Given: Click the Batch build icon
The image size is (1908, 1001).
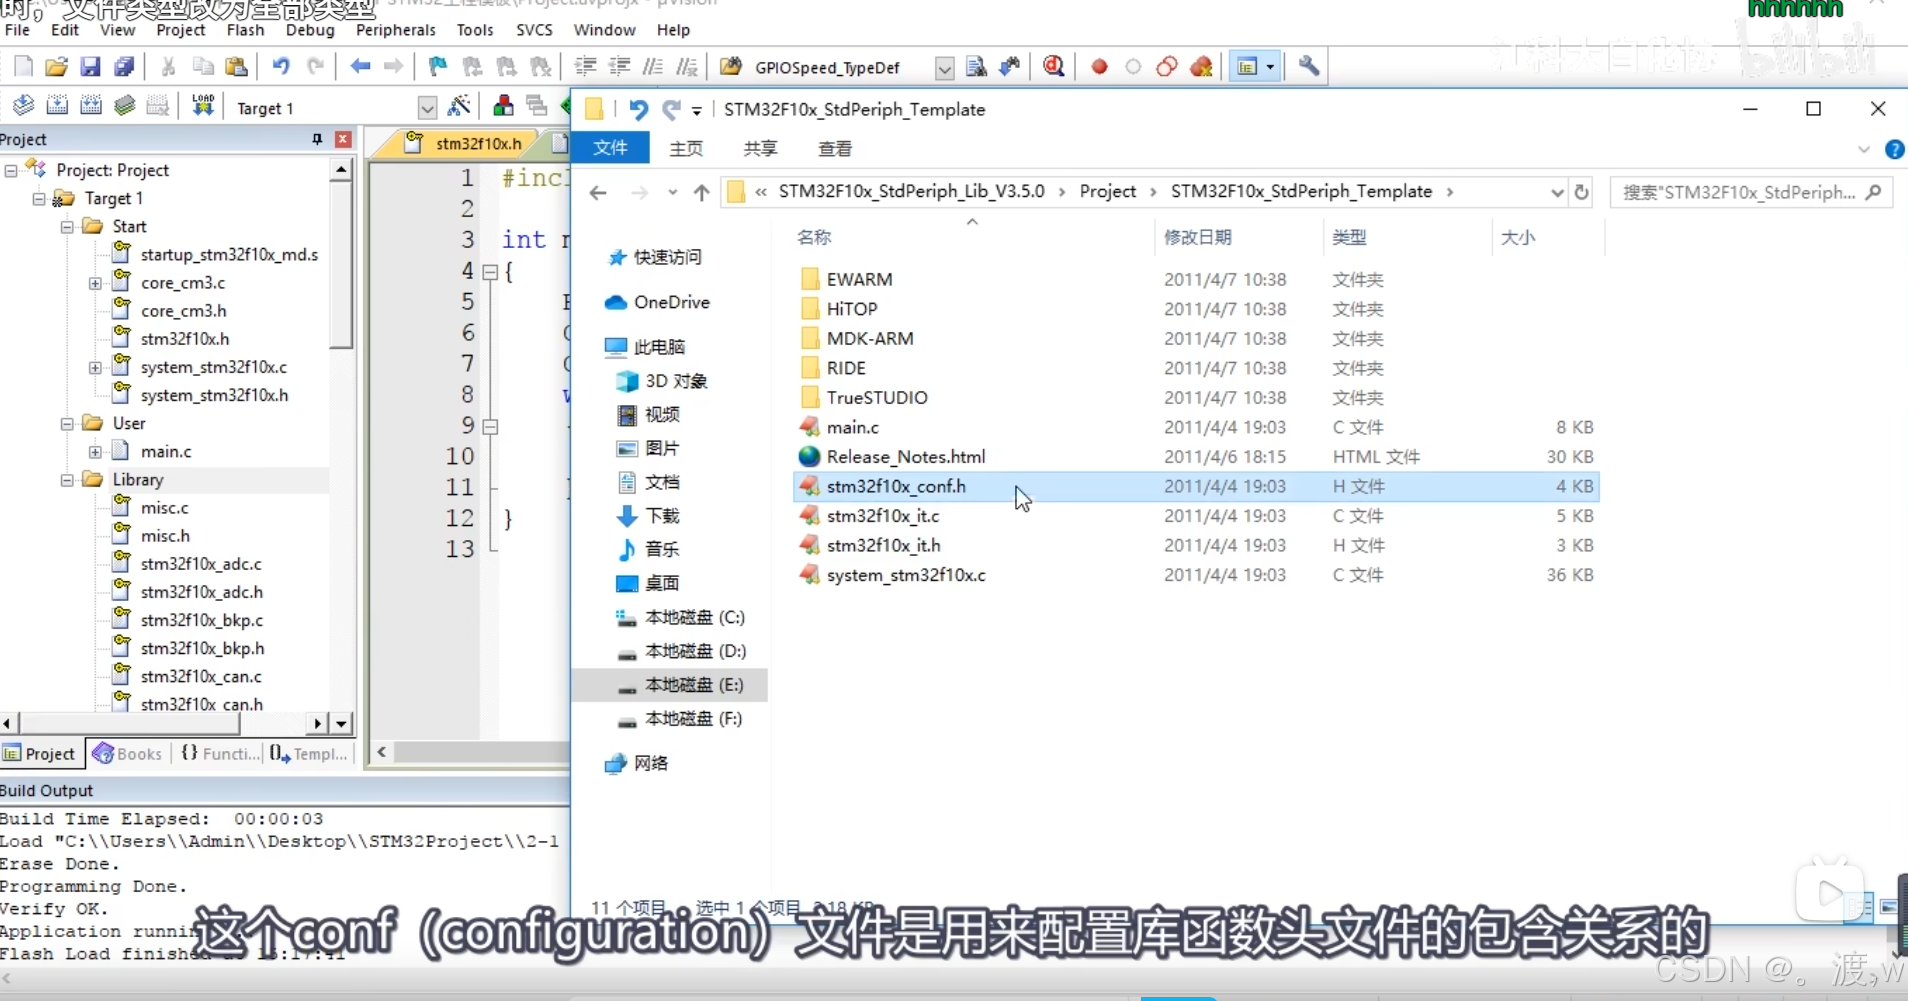Looking at the screenshot, I should (x=124, y=106).
